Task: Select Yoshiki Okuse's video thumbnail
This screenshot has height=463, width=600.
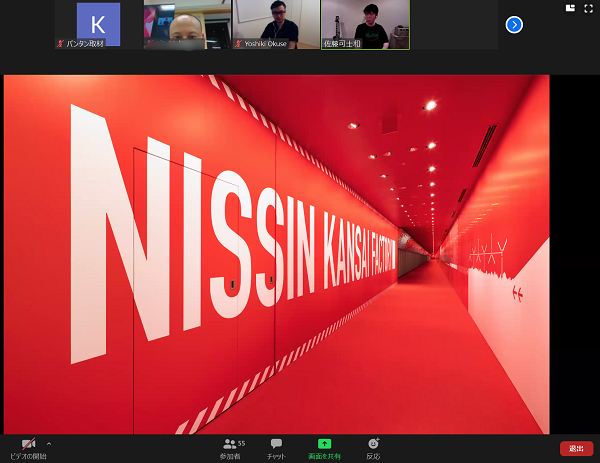Action: tap(276, 23)
